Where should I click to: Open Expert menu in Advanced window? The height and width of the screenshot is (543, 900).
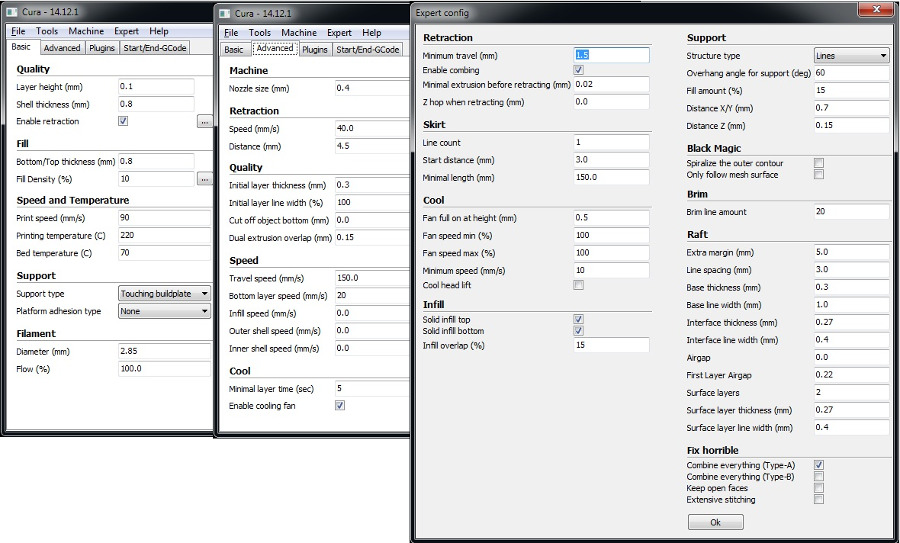click(x=339, y=33)
